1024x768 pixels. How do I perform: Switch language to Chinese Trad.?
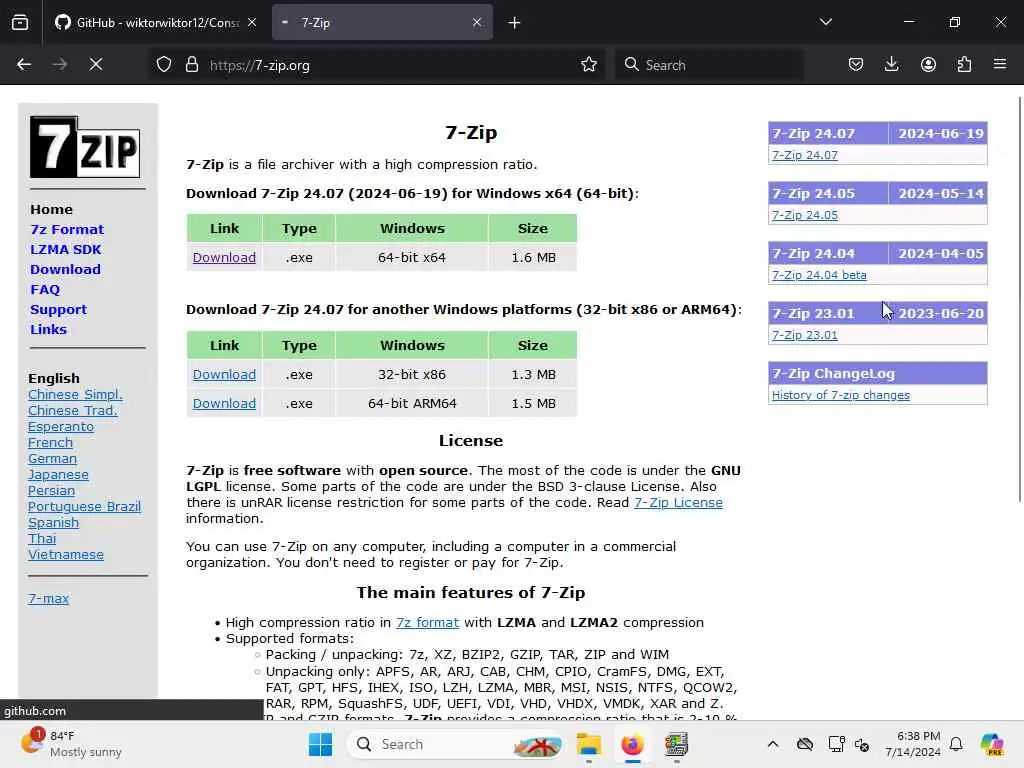(x=72, y=411)
